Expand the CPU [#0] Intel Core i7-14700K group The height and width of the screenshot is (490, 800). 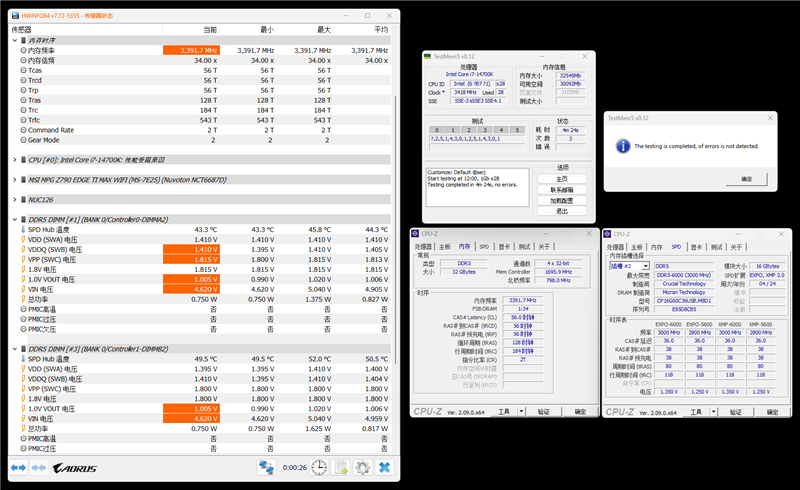[15, 160]
